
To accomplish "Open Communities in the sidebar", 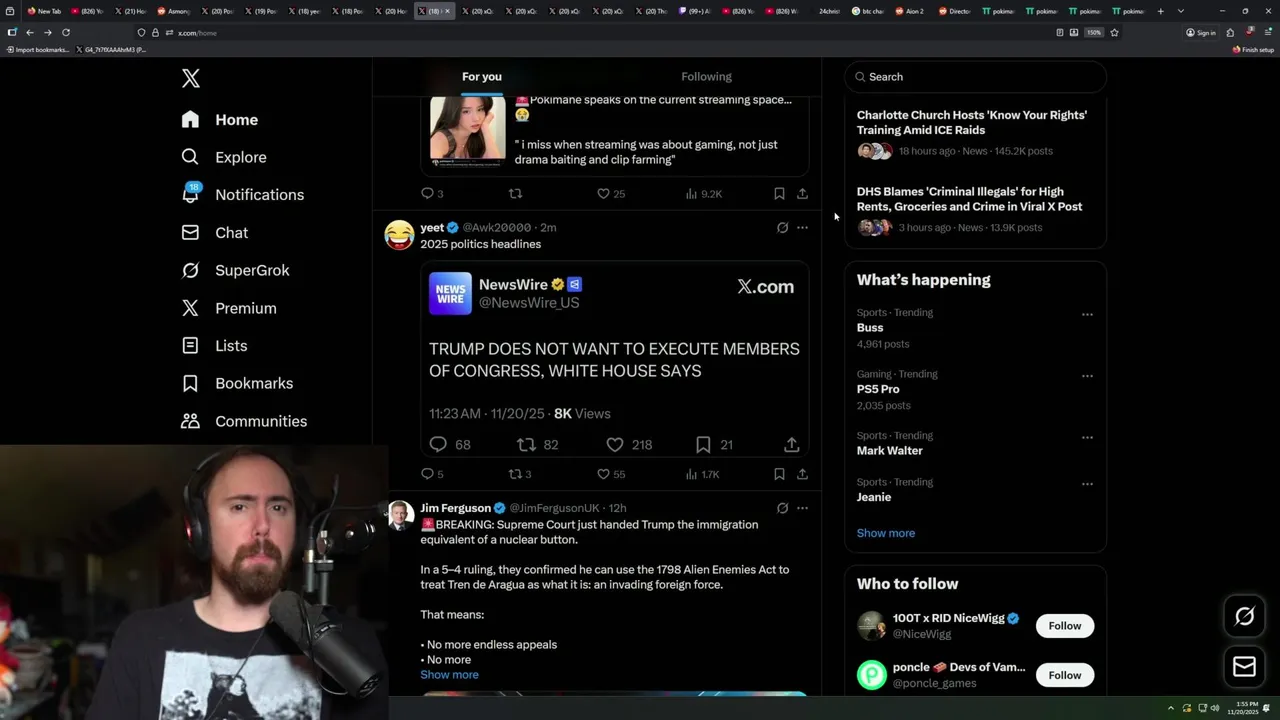I will 244,421.
